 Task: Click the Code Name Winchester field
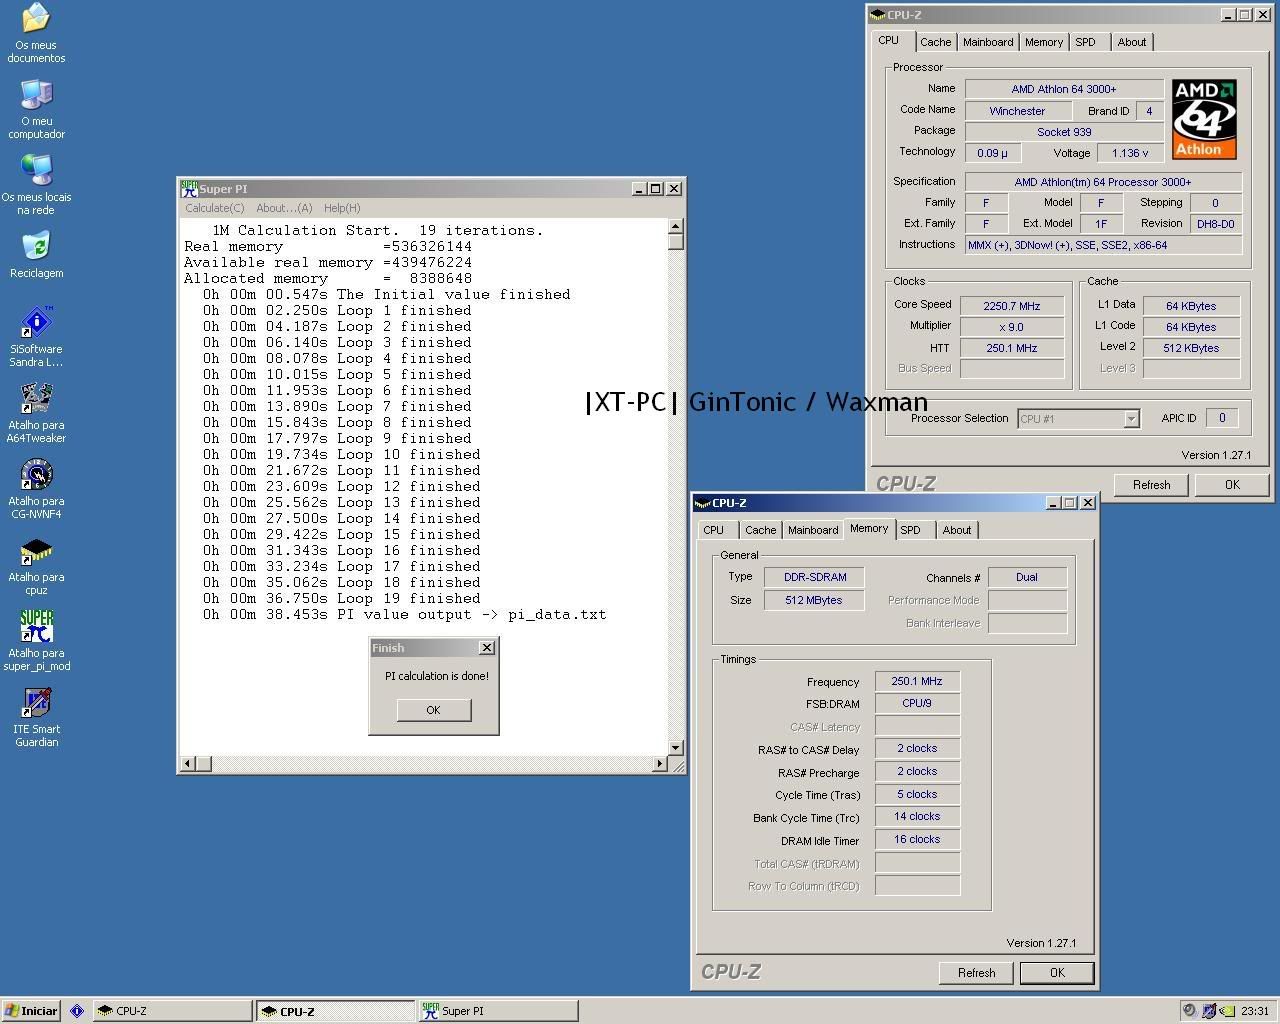(1017, 111)
